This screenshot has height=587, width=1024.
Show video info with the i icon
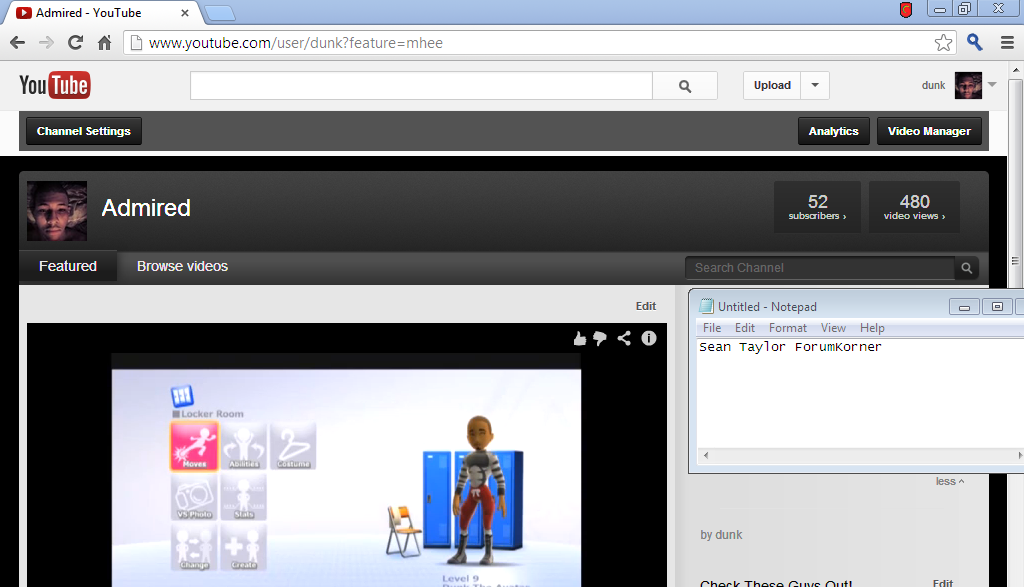coord(648,338)
